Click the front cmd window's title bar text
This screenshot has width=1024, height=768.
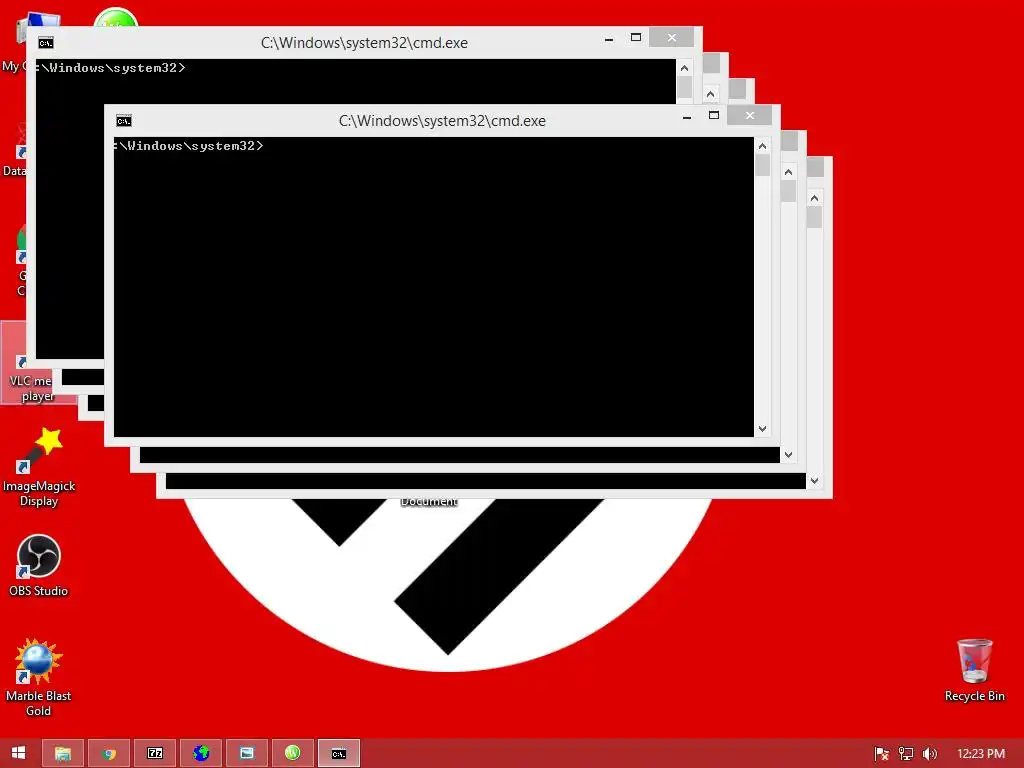point(442,121)
